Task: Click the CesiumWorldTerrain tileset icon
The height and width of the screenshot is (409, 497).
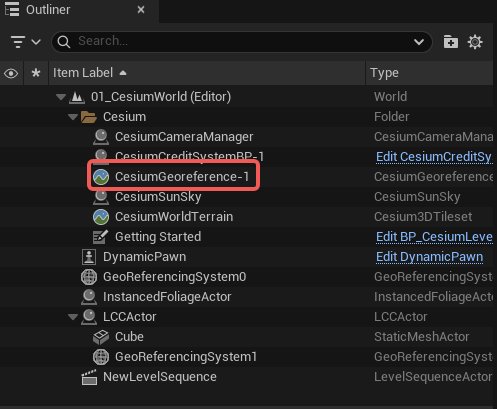Action: click(101, 217)
